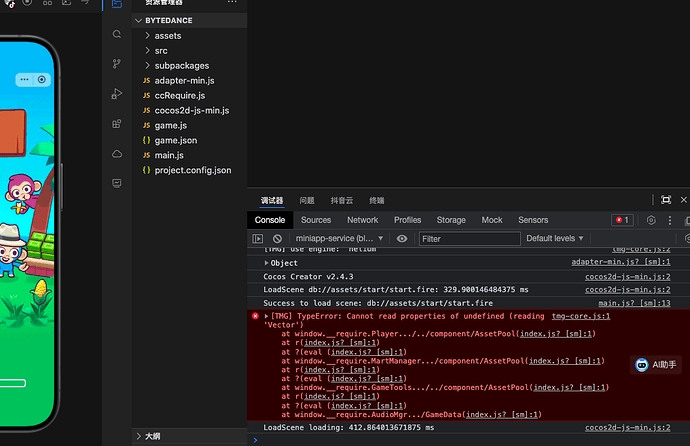Screen dimensions: 690x446
Task: Open adapter-min.js file
Action: (184, 80)
